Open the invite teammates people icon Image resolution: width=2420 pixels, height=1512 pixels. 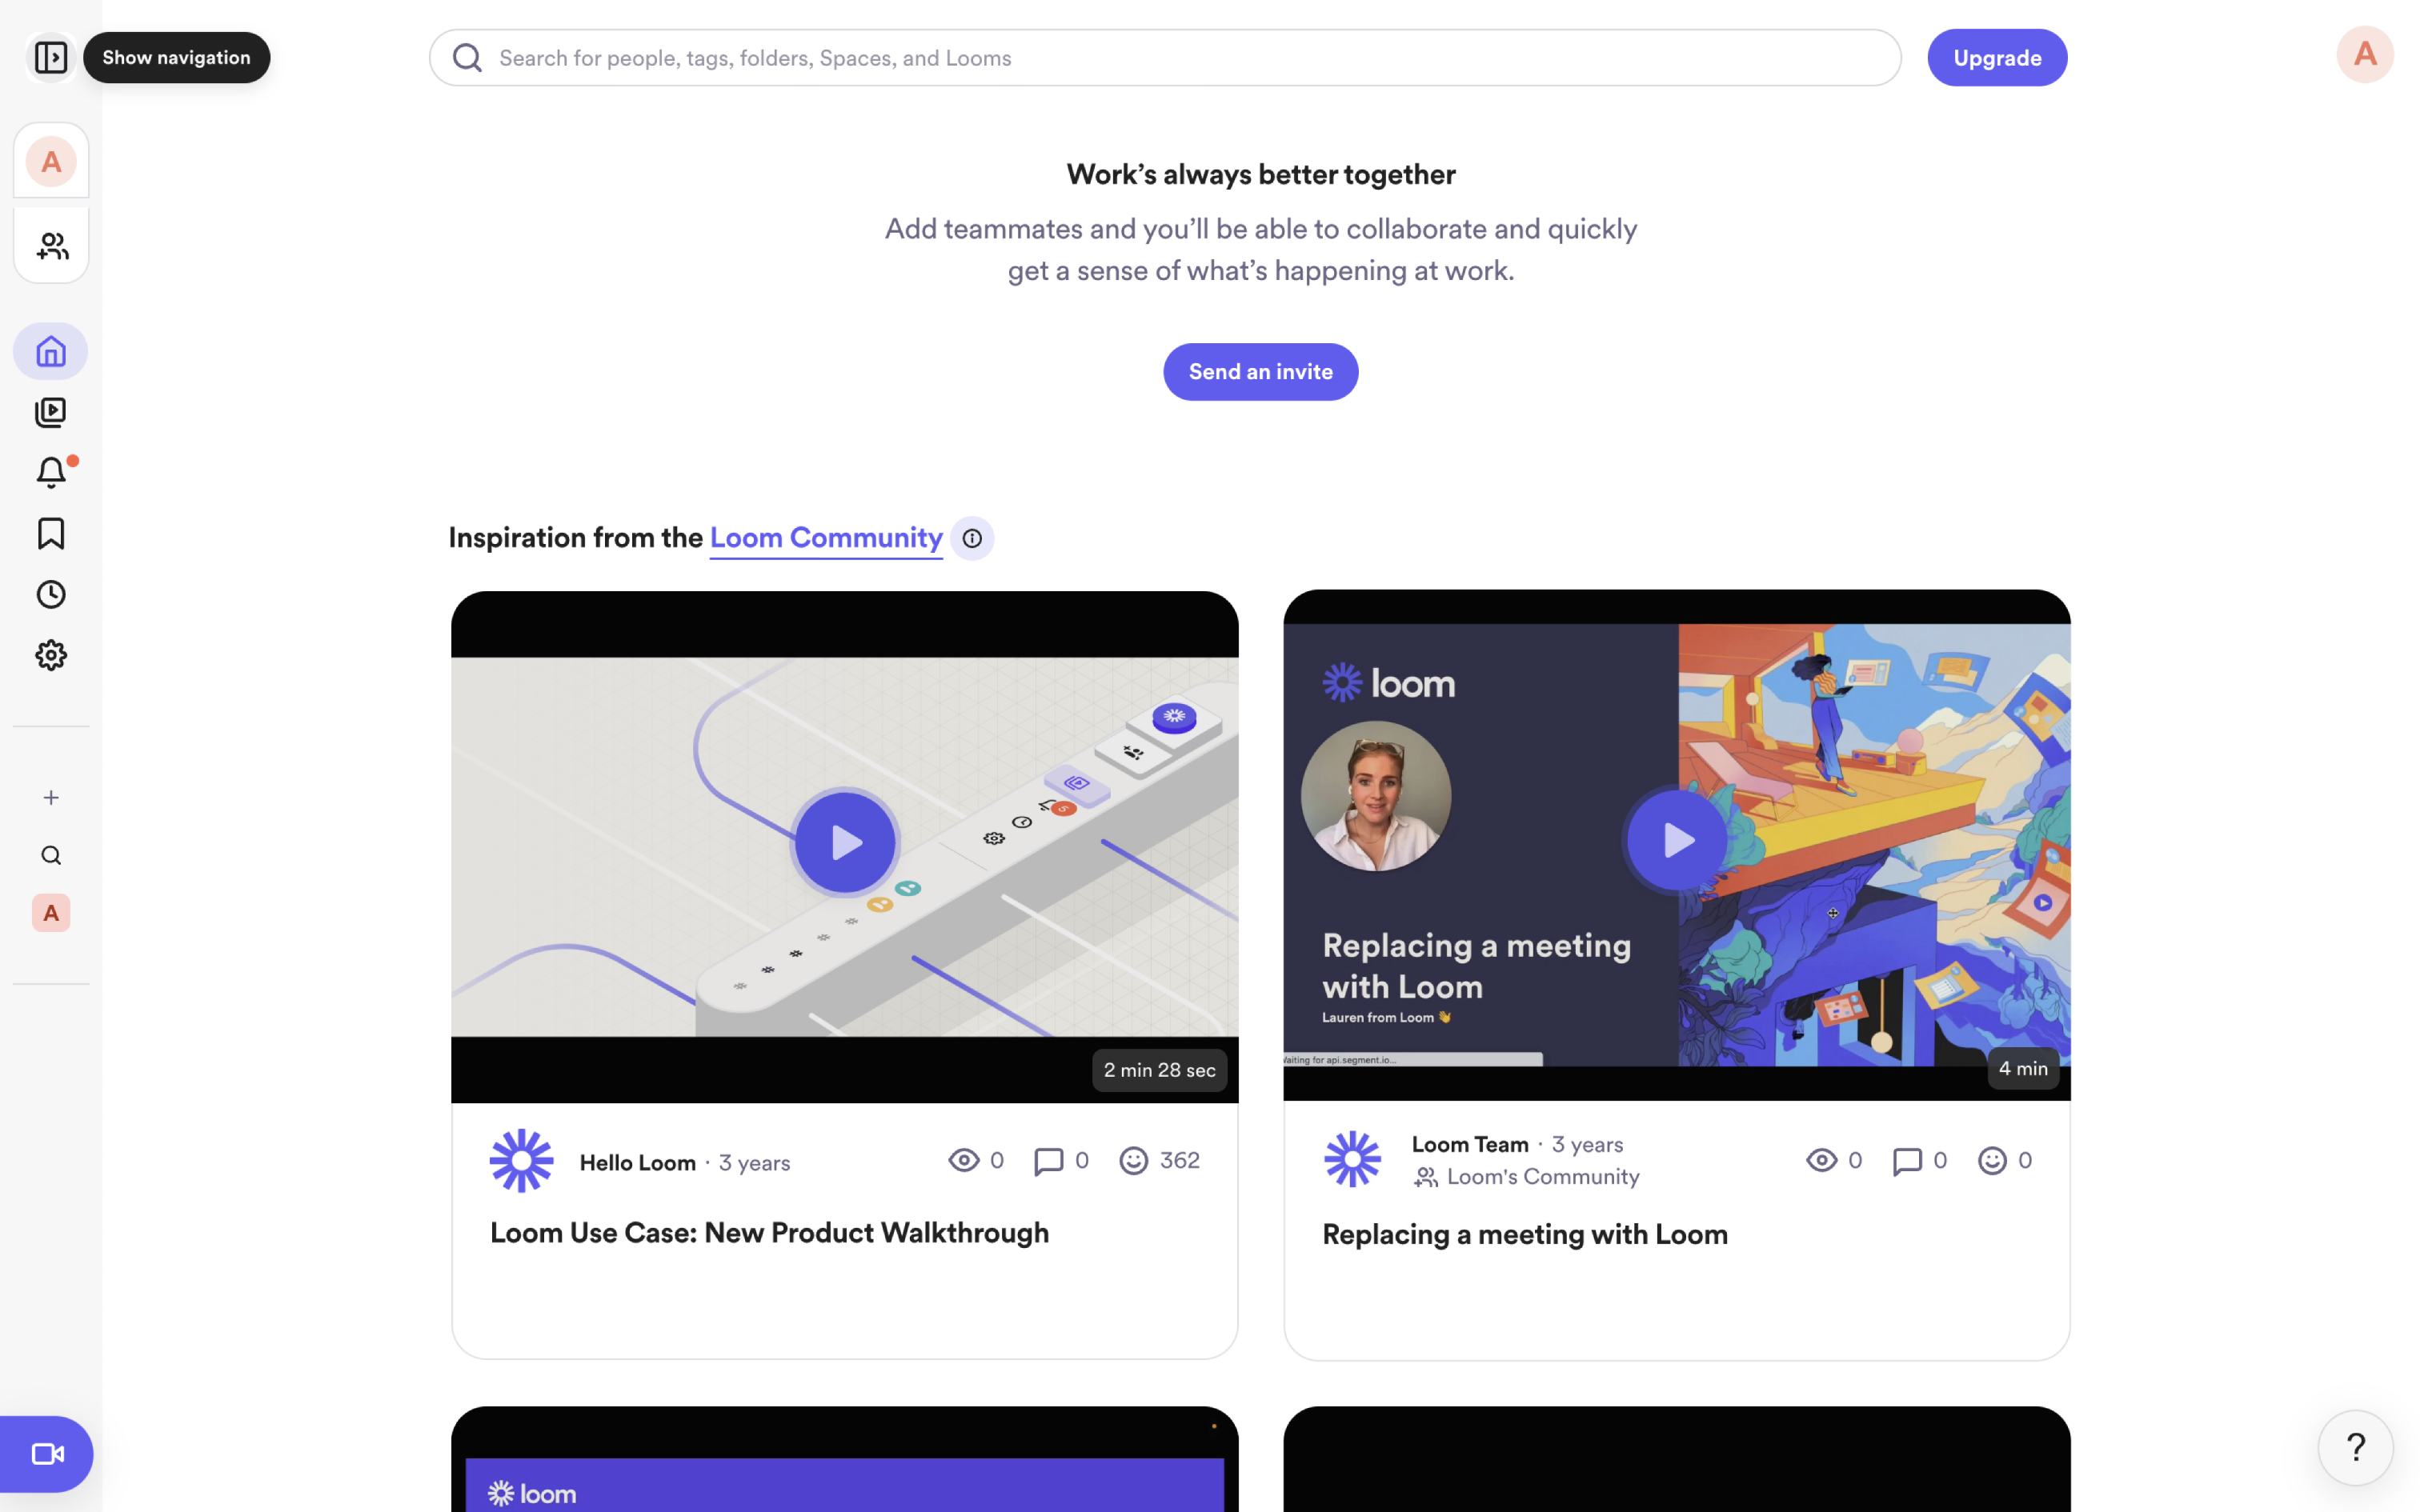(52, 246)
